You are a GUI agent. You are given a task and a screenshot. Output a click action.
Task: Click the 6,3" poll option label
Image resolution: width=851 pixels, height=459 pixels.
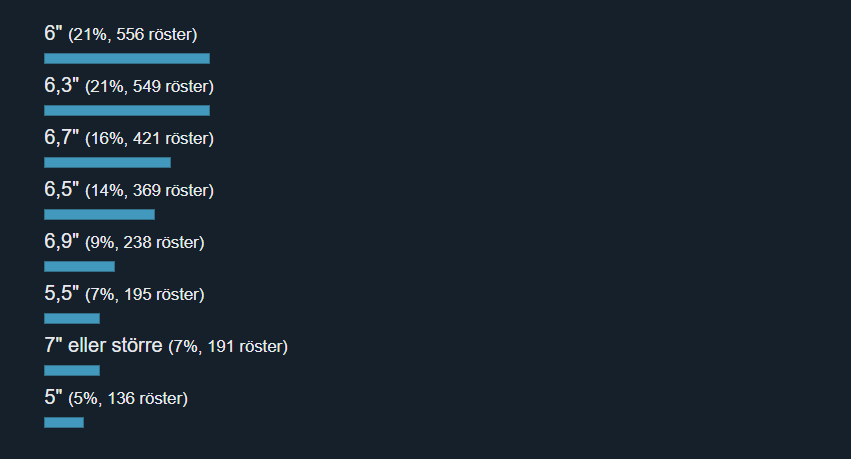(61, 86)
